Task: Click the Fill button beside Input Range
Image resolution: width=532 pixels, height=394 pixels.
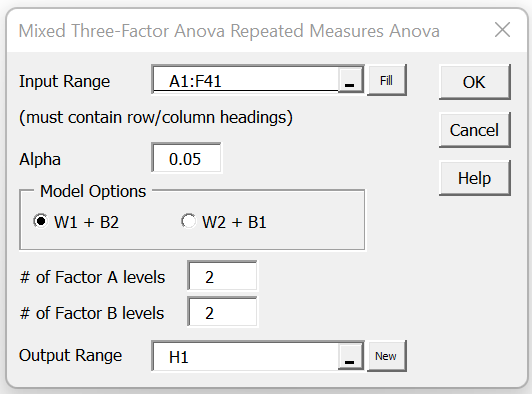Action: tap(387, 80)
